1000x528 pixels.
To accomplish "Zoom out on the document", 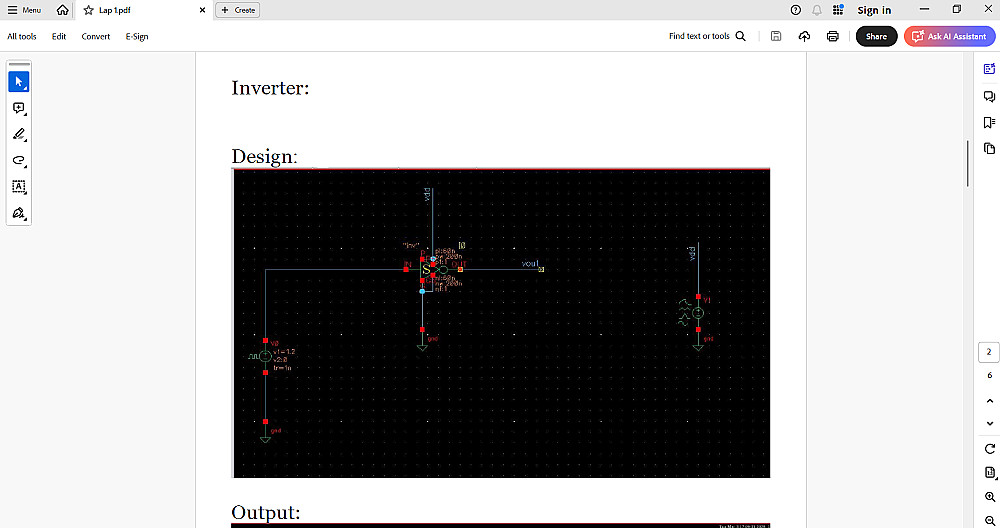I will pos(990,520).
